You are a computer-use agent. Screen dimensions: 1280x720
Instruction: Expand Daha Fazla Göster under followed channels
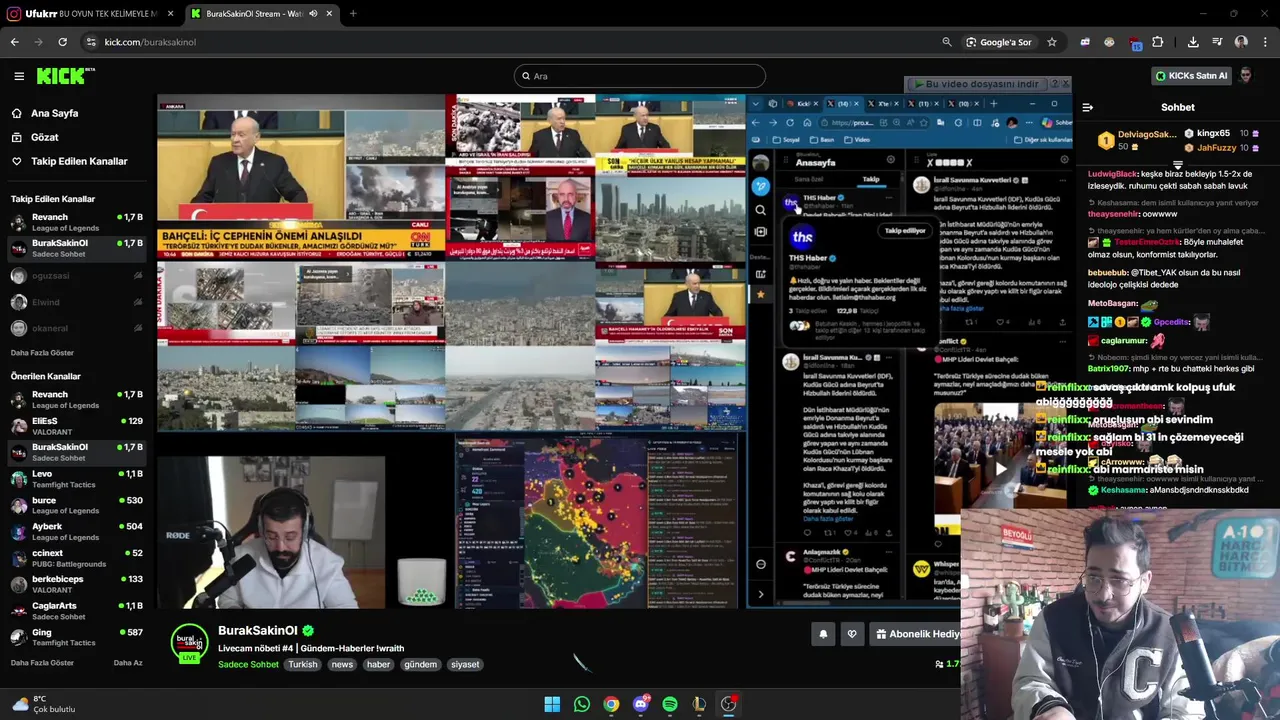pyautogui.click(x=42, y=353)
